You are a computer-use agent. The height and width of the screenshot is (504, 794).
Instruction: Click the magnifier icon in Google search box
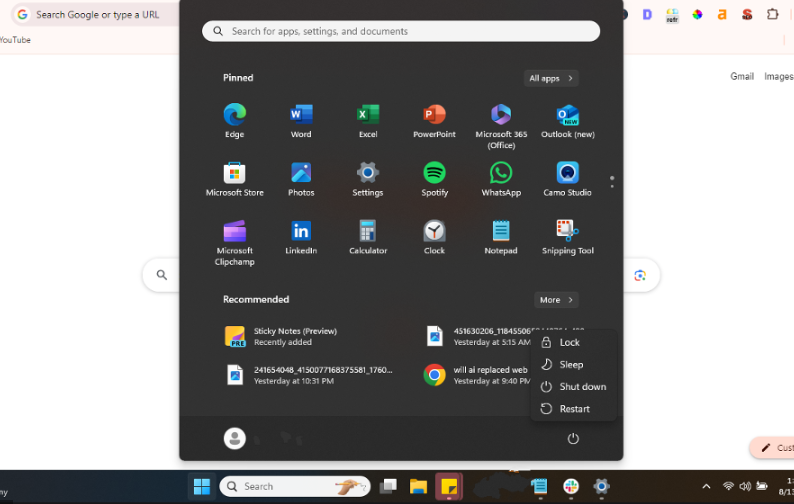click(162, 275)
